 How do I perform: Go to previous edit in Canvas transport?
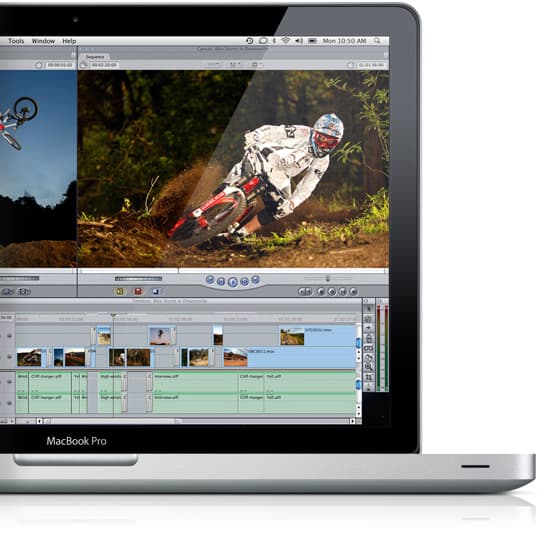(x=210, y=280)
